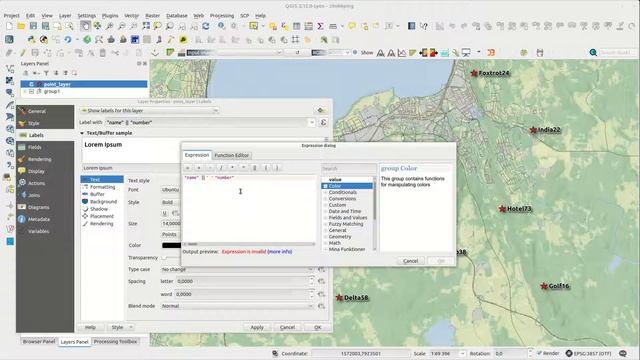Viewport: 640px width, 360px height.
Task: Open the Raster menu
Action: [x=153, y=16]
